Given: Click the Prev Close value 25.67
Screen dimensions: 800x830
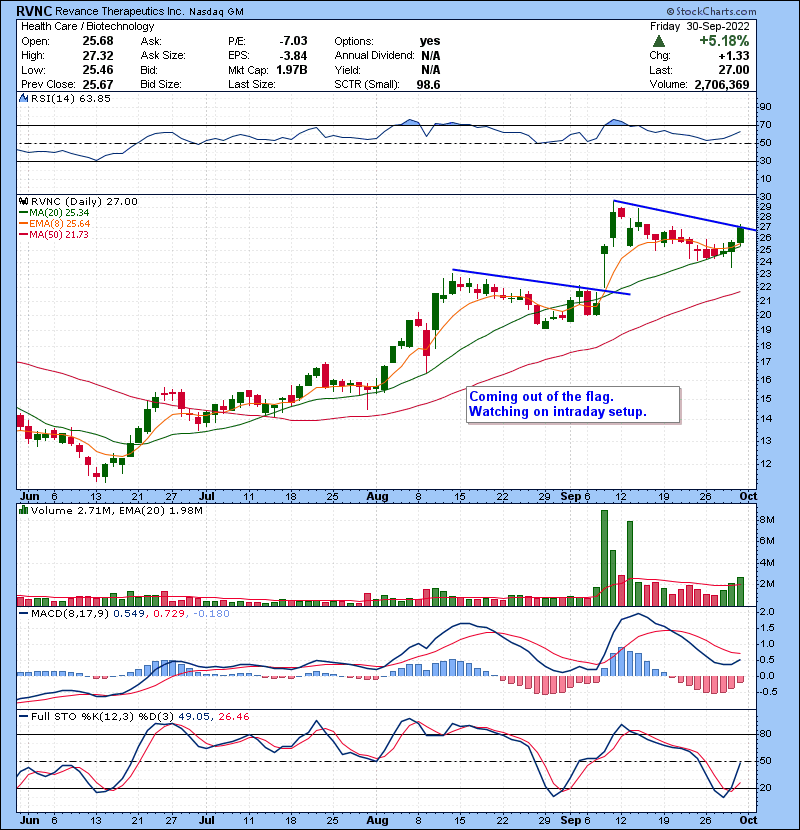Looking at the screenshot, I should 98,85.
